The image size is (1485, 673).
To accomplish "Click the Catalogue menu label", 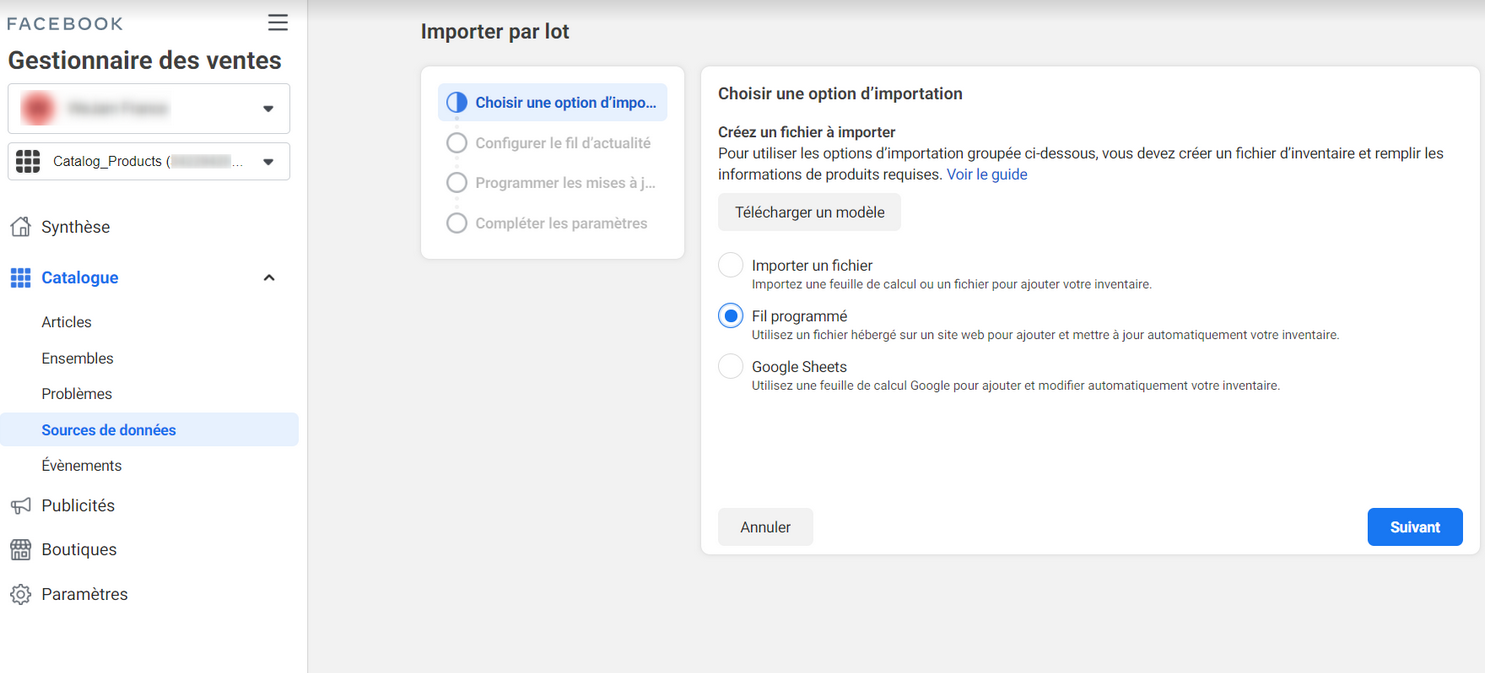I will click(x=80, y=278).
